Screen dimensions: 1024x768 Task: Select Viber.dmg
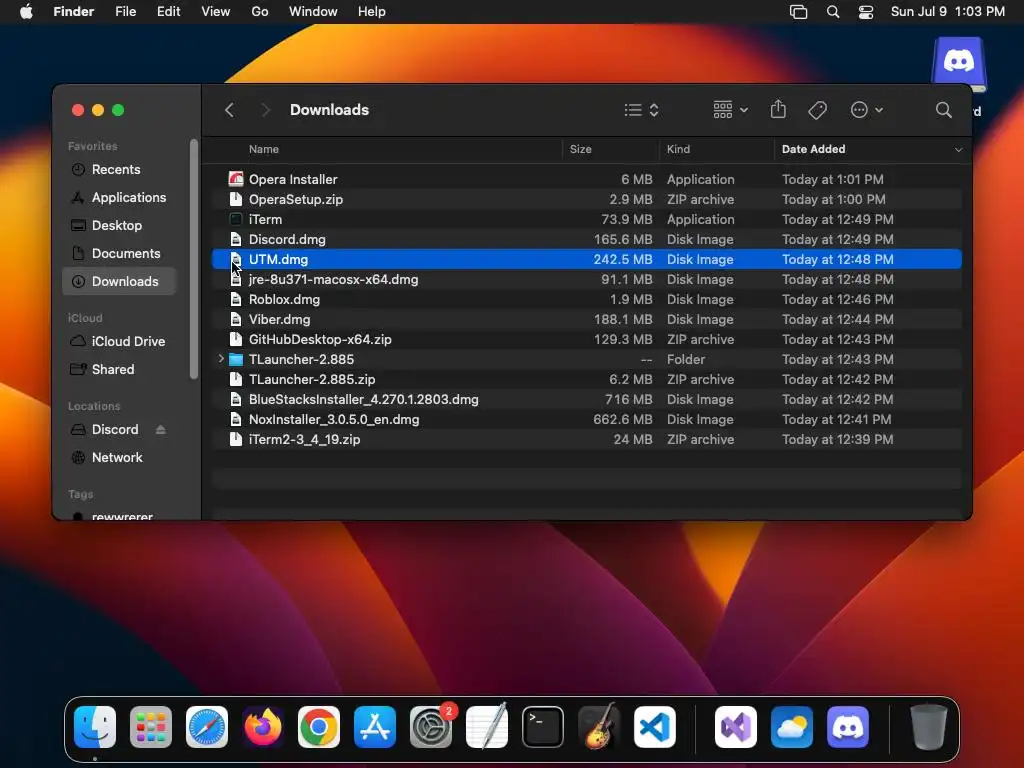coord(586,319)
